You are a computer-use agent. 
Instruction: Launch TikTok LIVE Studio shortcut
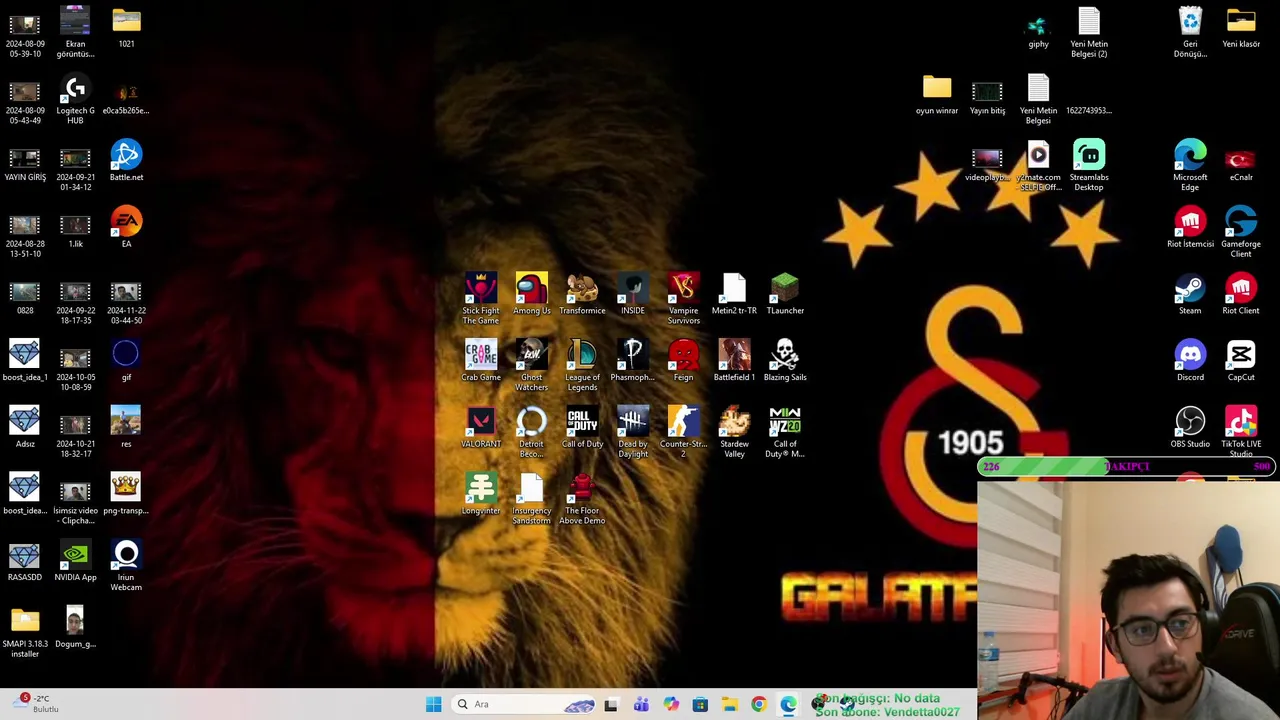pyautogui.click(x=1241, y=432)
